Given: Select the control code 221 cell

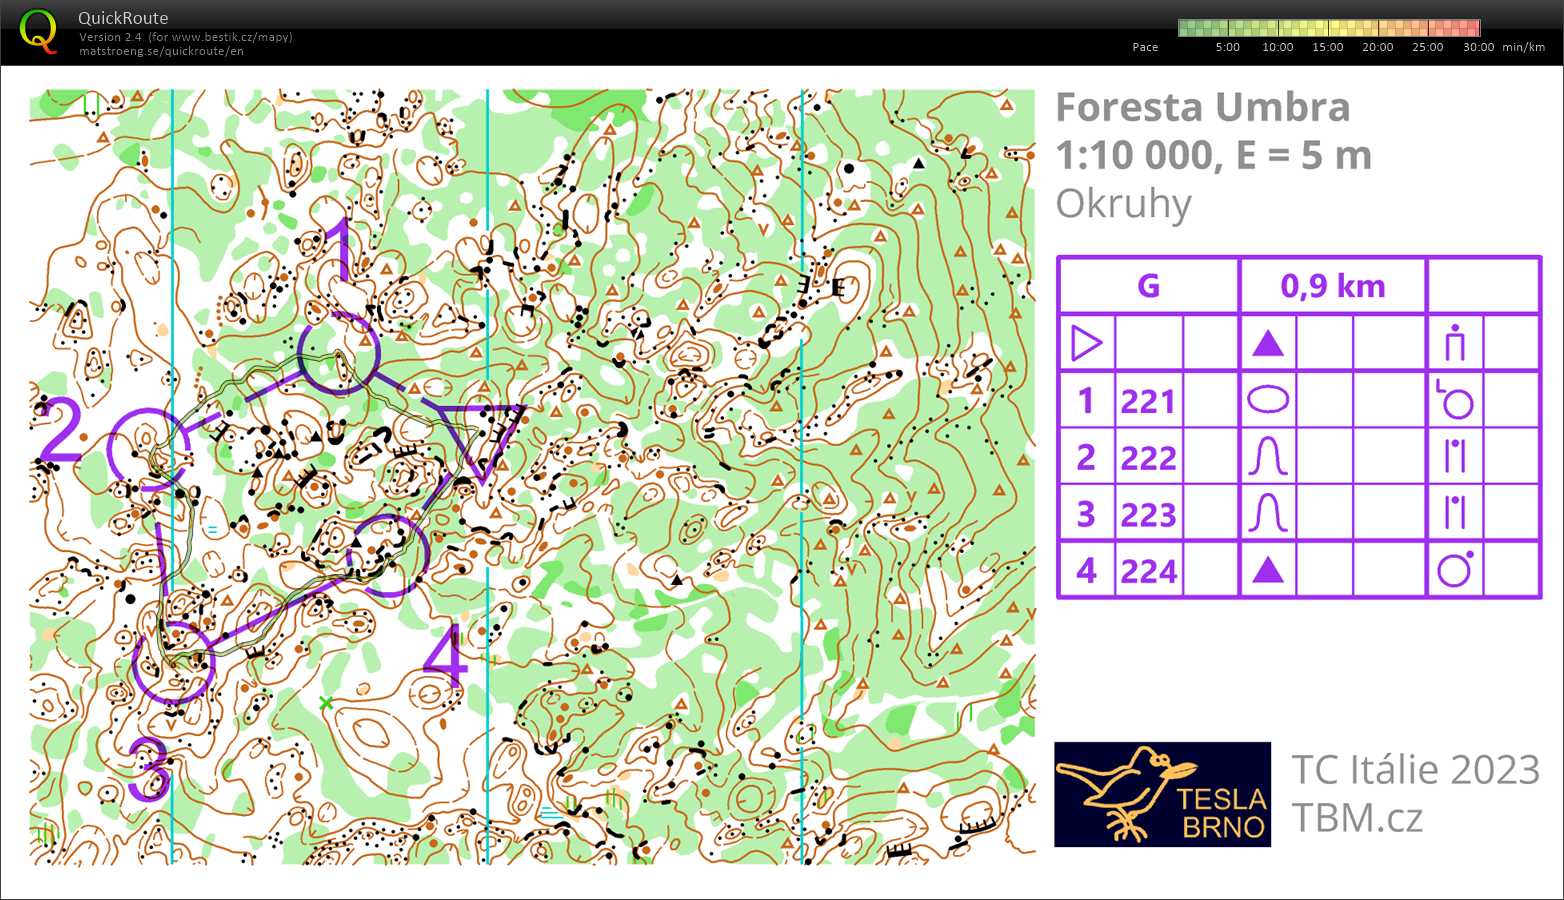Looking at the screenshot, I should pyautogui.click(x=1148, y=400).
